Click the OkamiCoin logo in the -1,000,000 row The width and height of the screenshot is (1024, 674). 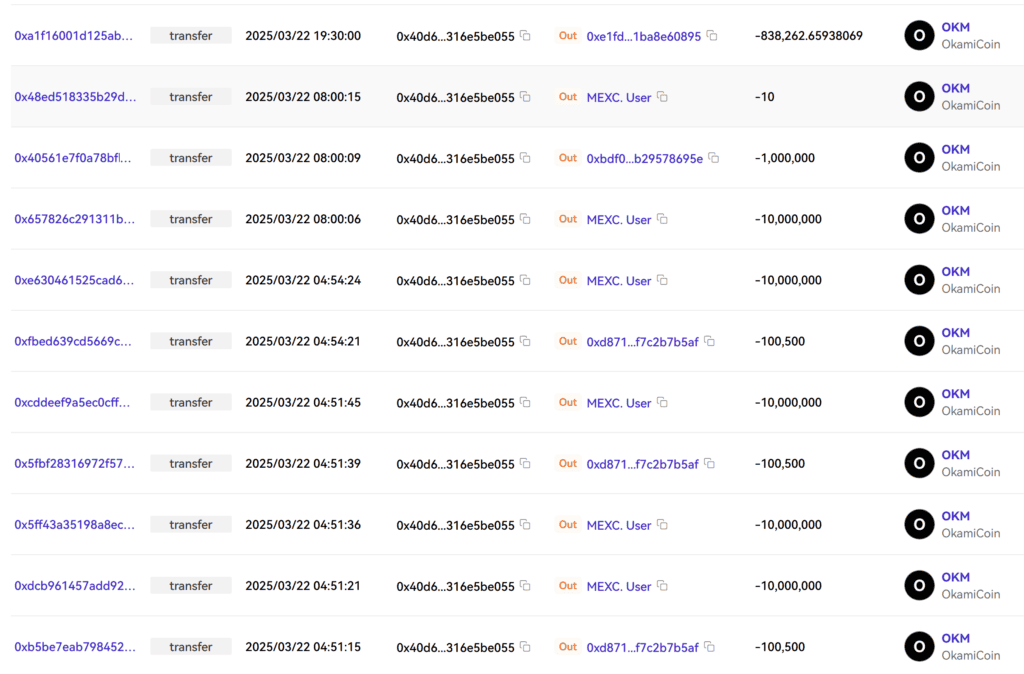pyautogui.click(x=919, y=158)
